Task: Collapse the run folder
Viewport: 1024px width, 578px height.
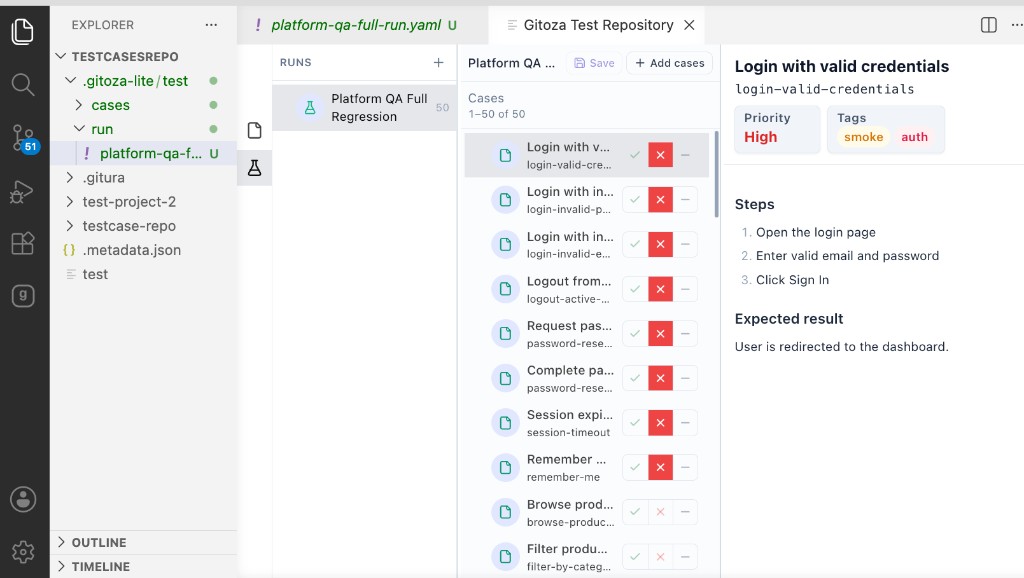Action: tap(79, 129)
